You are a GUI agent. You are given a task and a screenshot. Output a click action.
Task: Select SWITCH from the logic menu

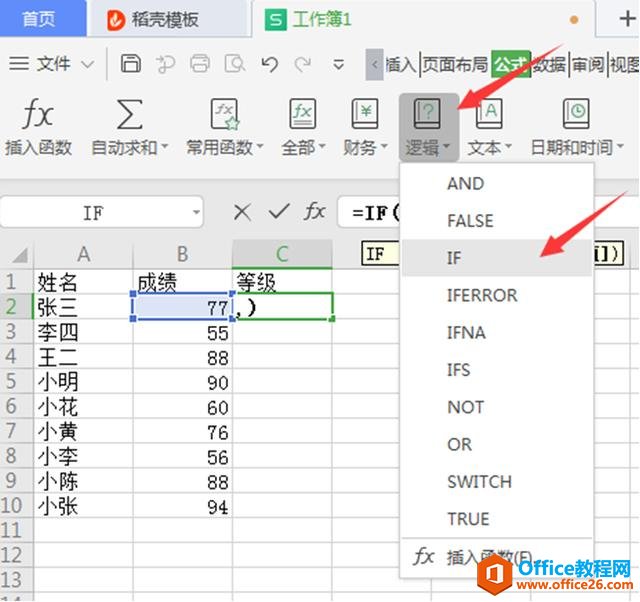(497, 482)
